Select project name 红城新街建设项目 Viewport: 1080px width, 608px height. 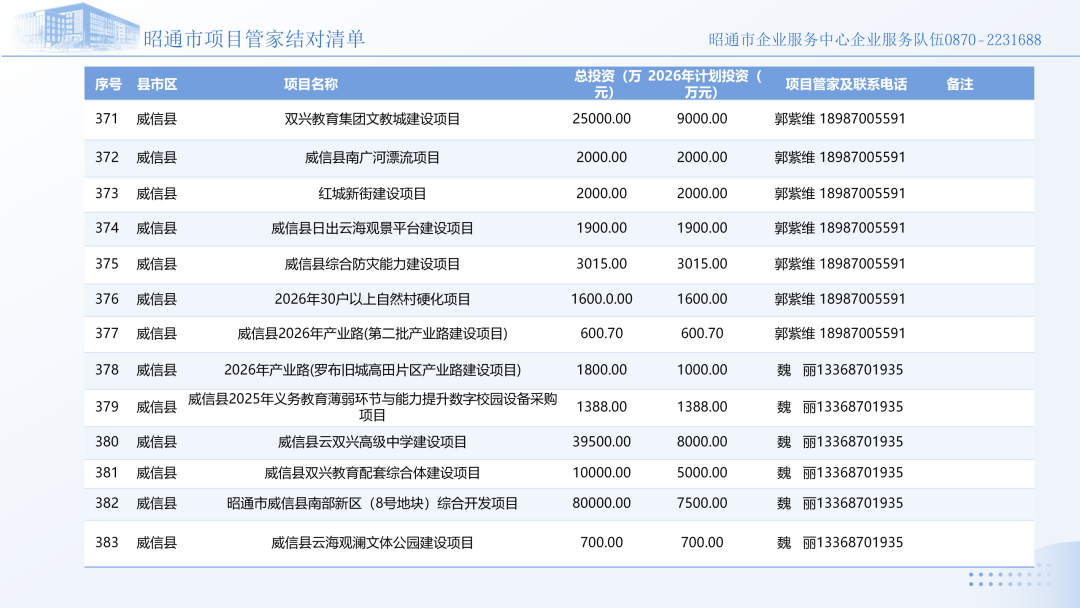click(372, 193)
